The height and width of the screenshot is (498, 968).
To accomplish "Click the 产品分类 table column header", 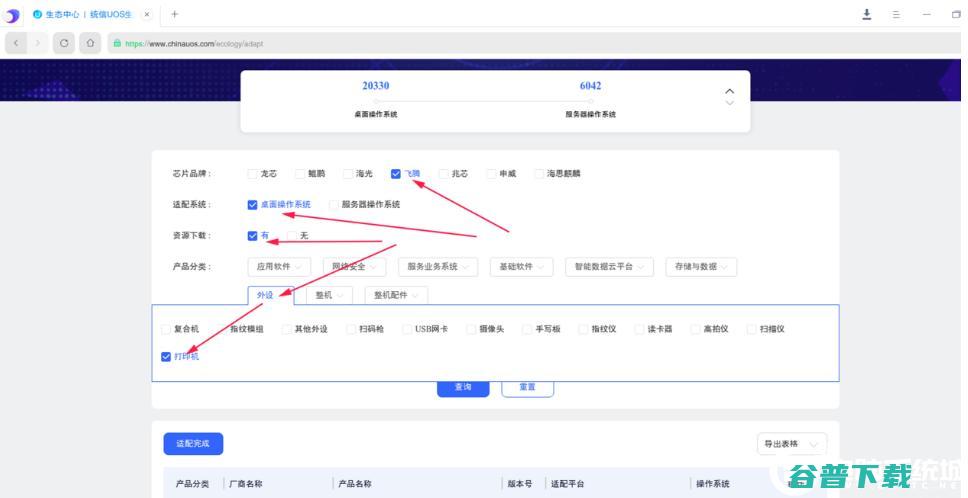I will tap(192, 484).
